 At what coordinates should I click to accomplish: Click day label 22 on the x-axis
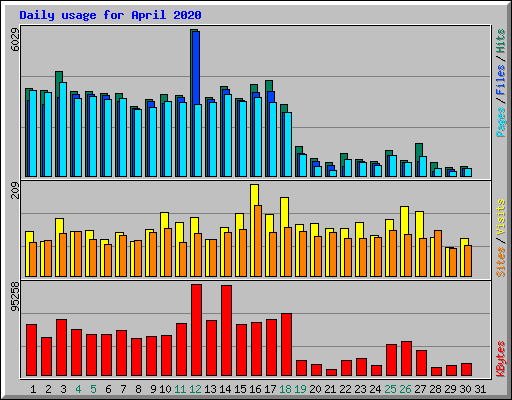345,389
